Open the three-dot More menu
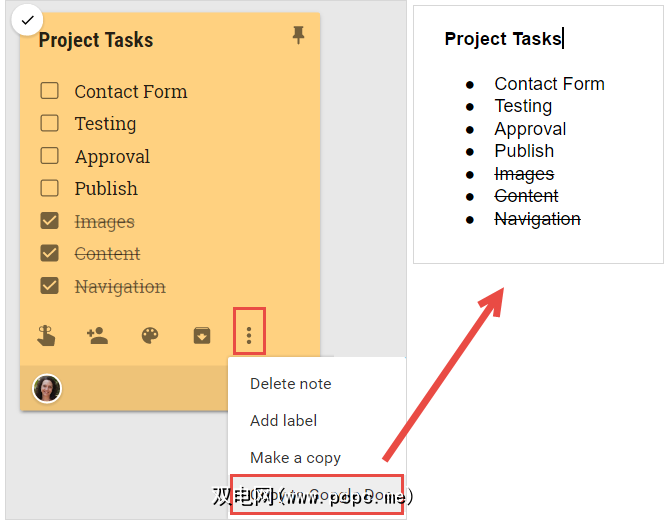 249,334
